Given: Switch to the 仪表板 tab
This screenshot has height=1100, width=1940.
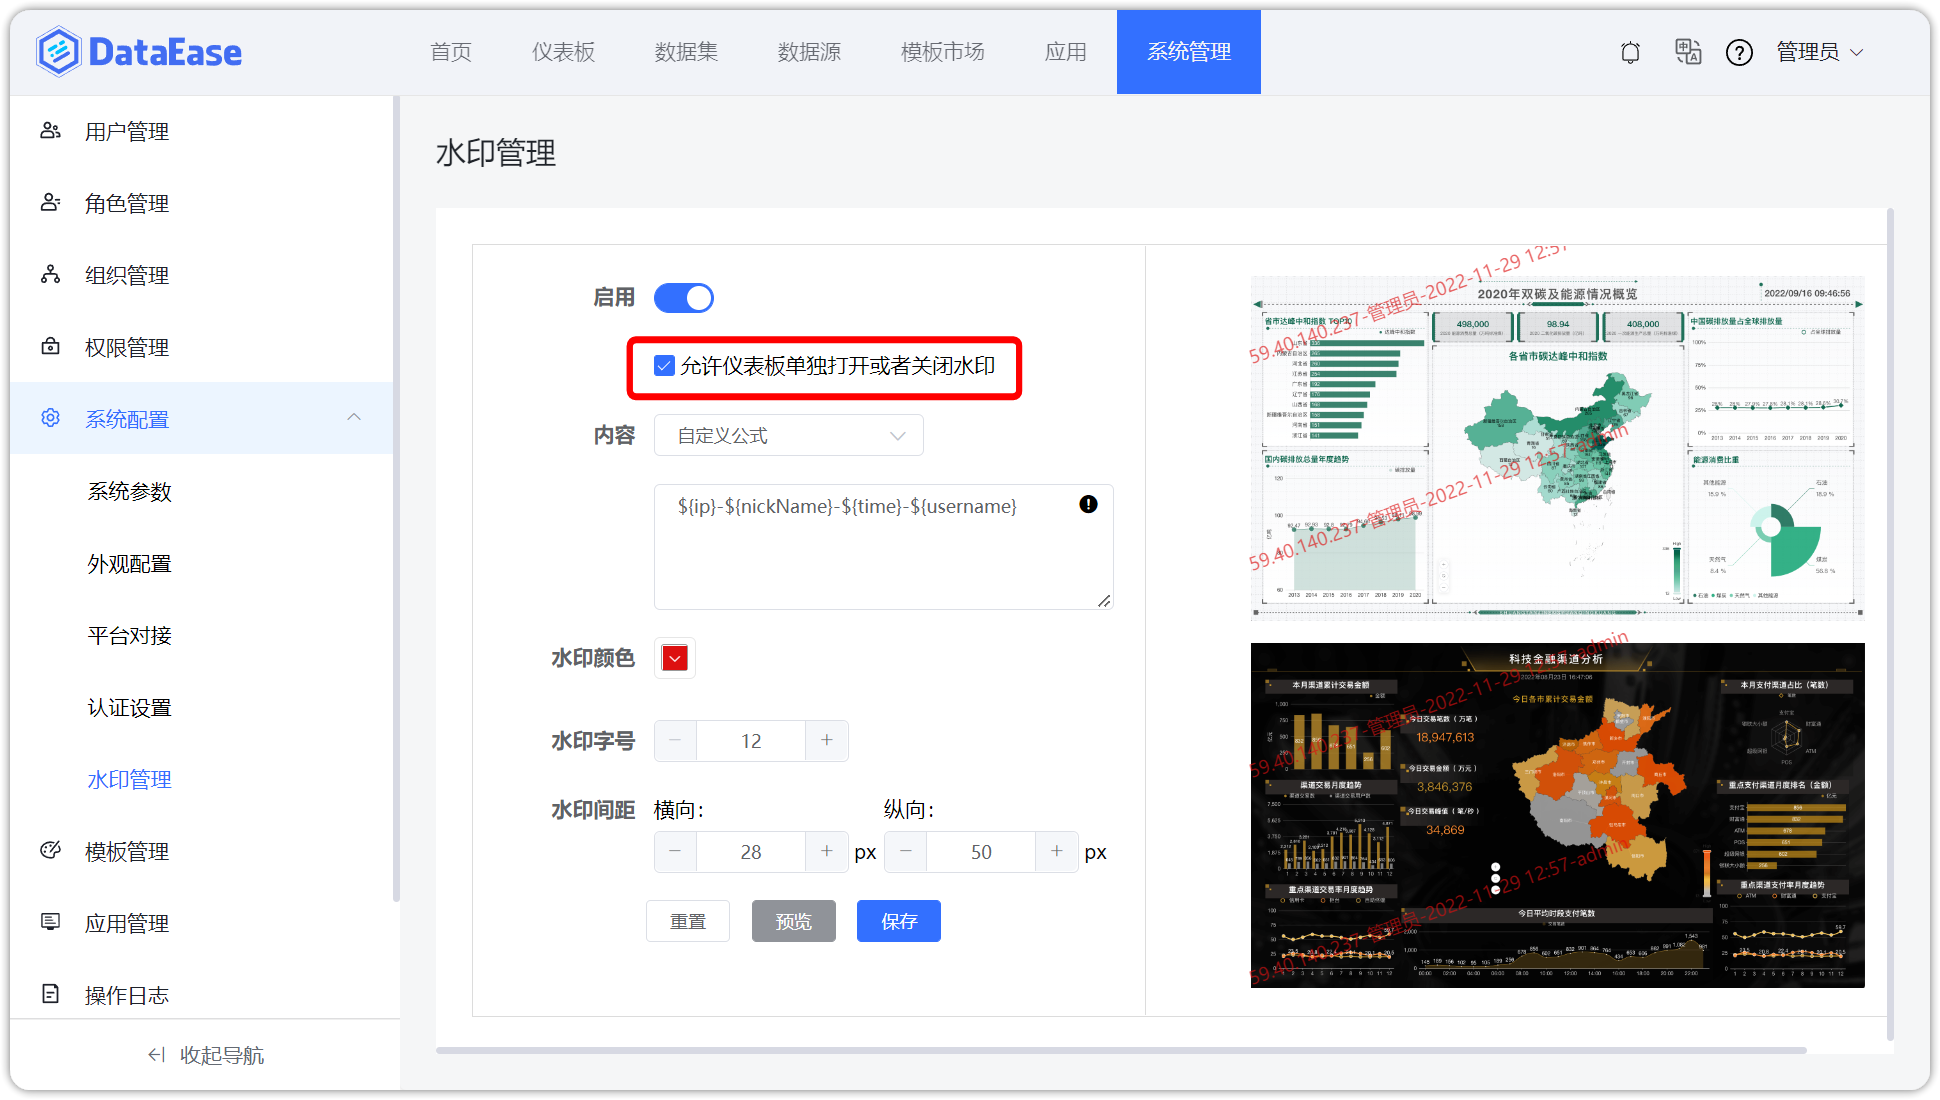Looking at the screenshot, I should (563, 52).
